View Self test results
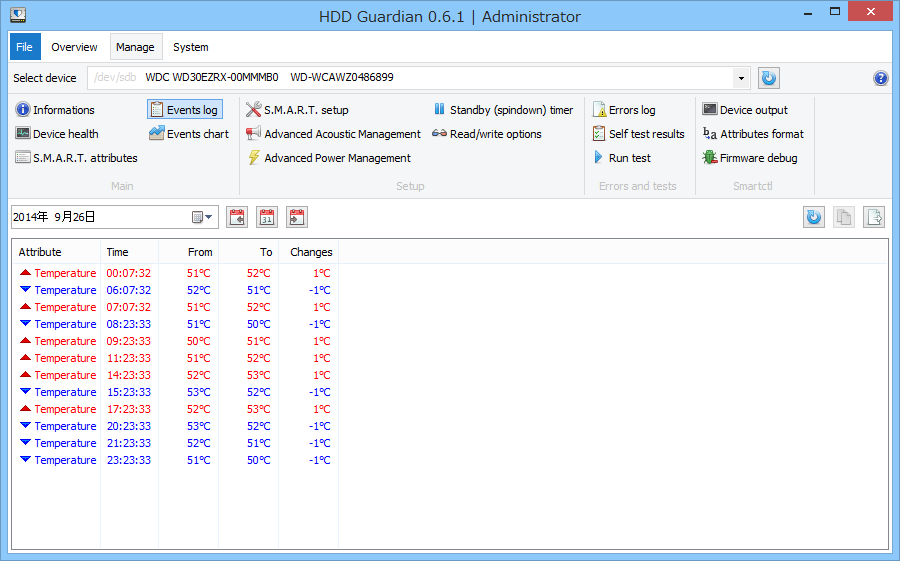Image resolution: width=900 pixels, height=561 pixels. (x=639, y=134)
